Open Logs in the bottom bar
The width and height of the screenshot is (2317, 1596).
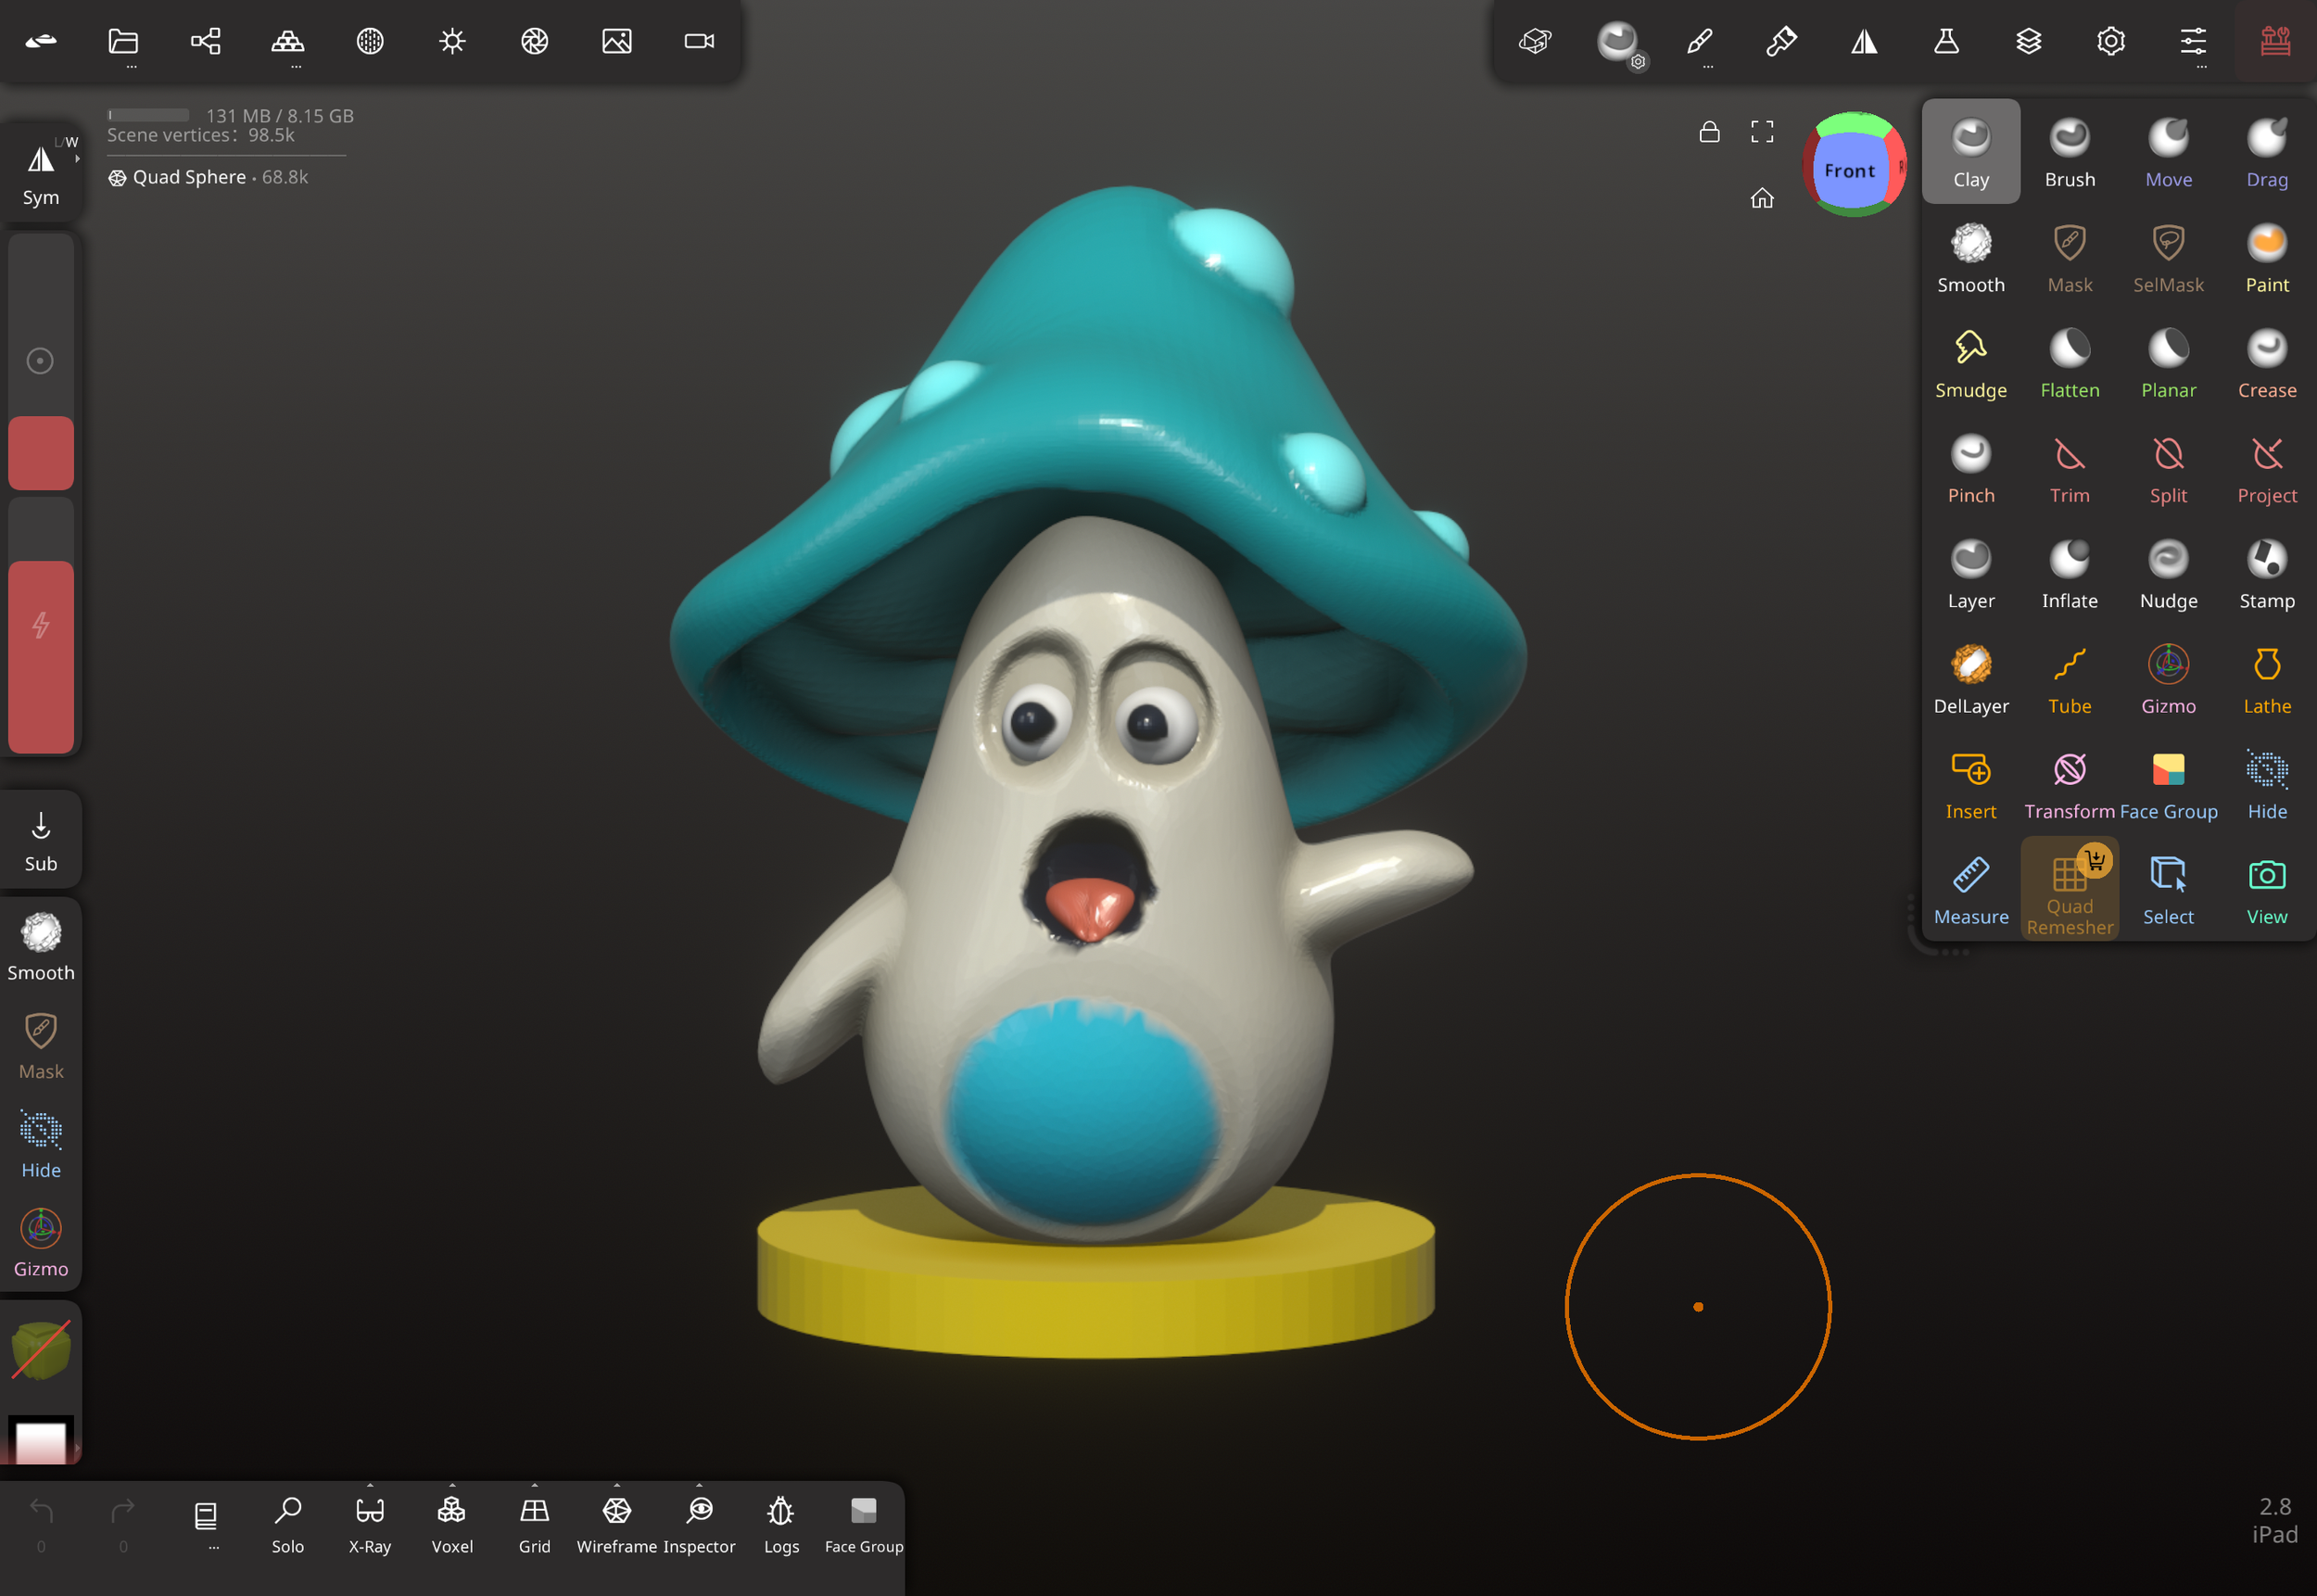(x=781, y=1524)
